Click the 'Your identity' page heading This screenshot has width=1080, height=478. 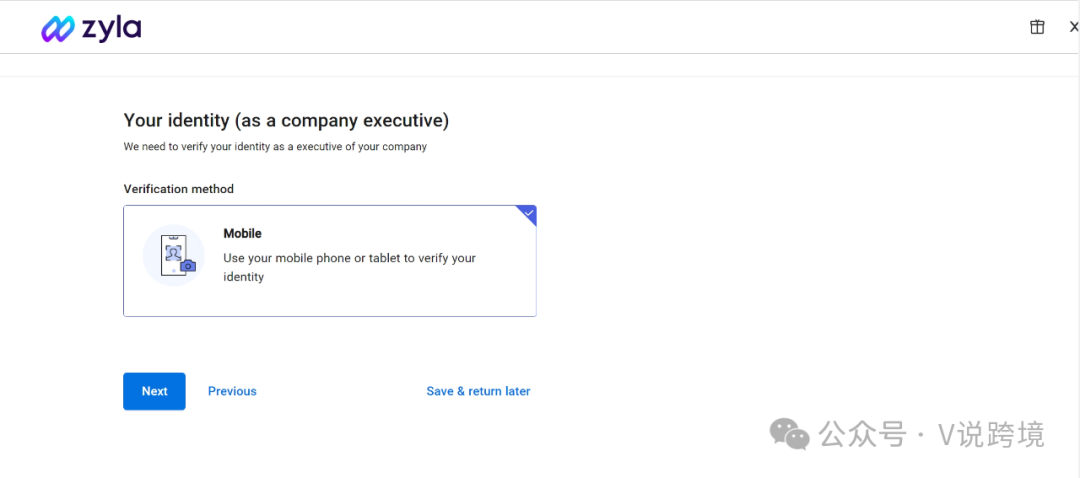(286, 121)
